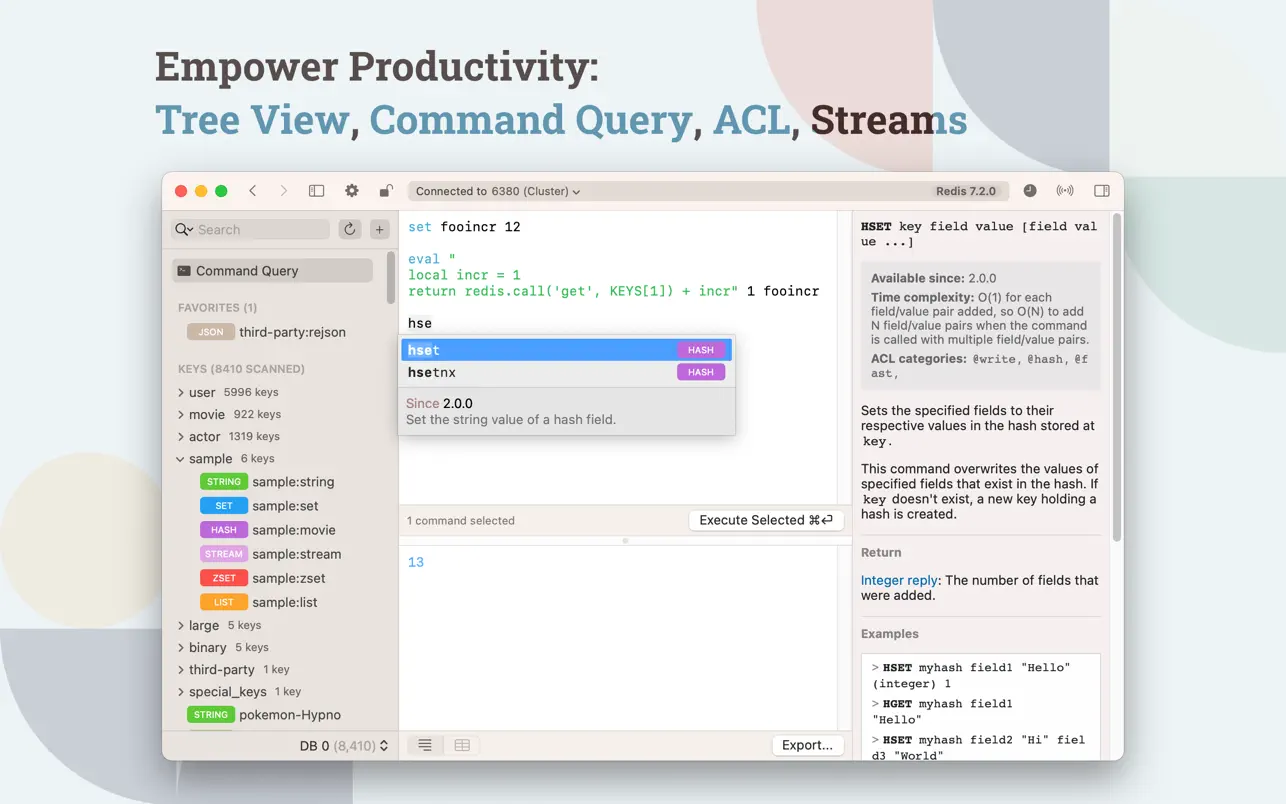
Task: Switch to table result view icon
Action: tap(462, 745)
